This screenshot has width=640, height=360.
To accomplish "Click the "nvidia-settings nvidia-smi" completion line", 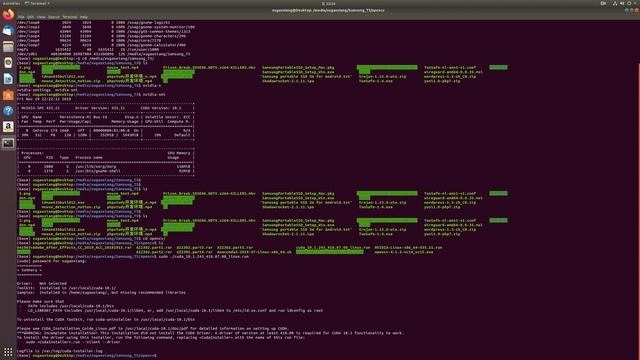I will pos(47,90).
